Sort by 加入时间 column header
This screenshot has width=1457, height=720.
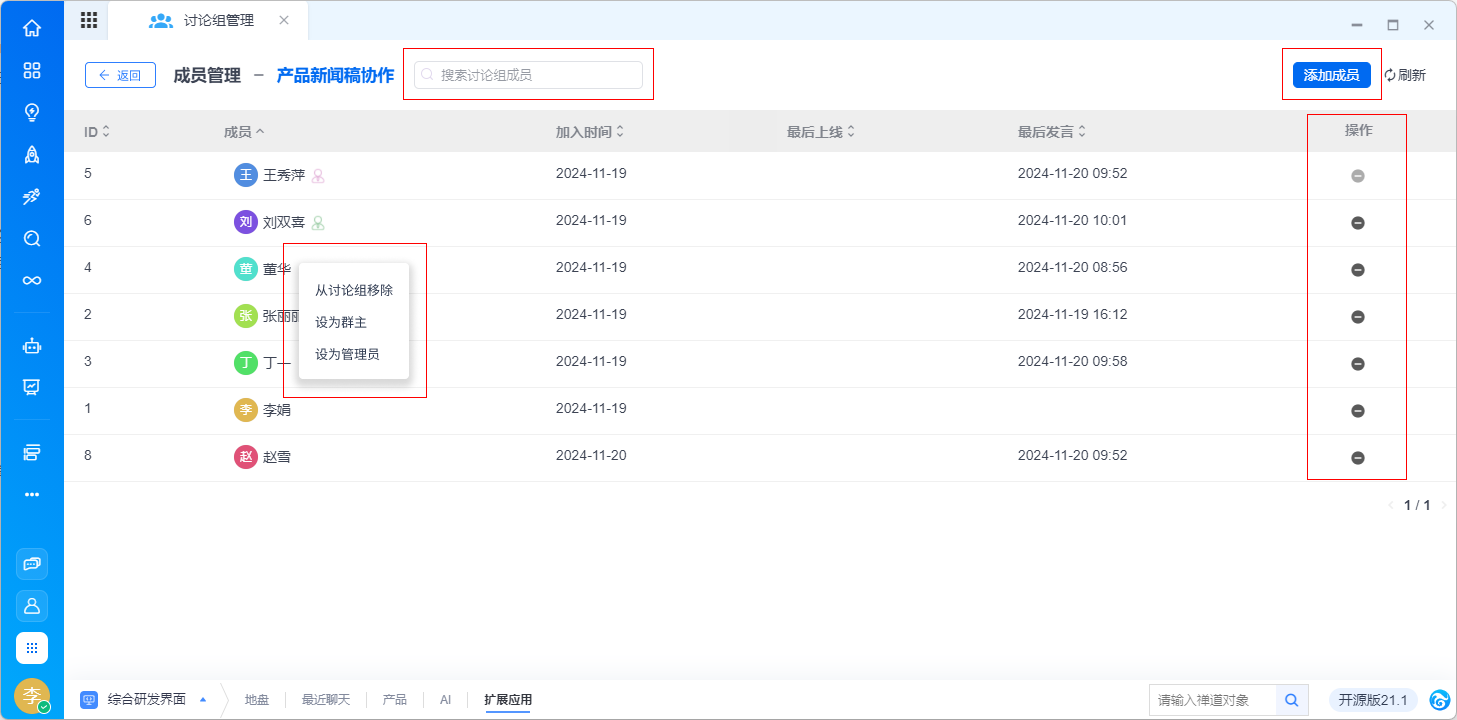[590, 131]
